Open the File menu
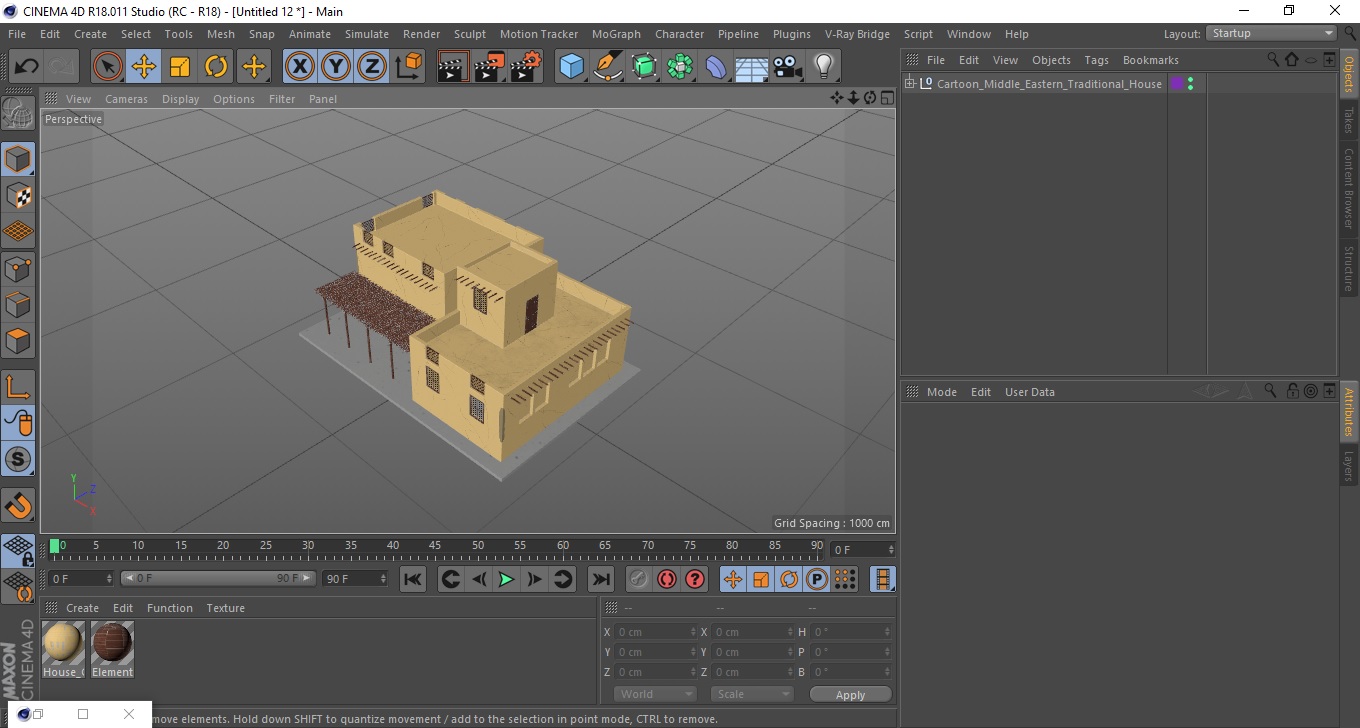Screen dimensions: 1360x728 coord(17,34)
